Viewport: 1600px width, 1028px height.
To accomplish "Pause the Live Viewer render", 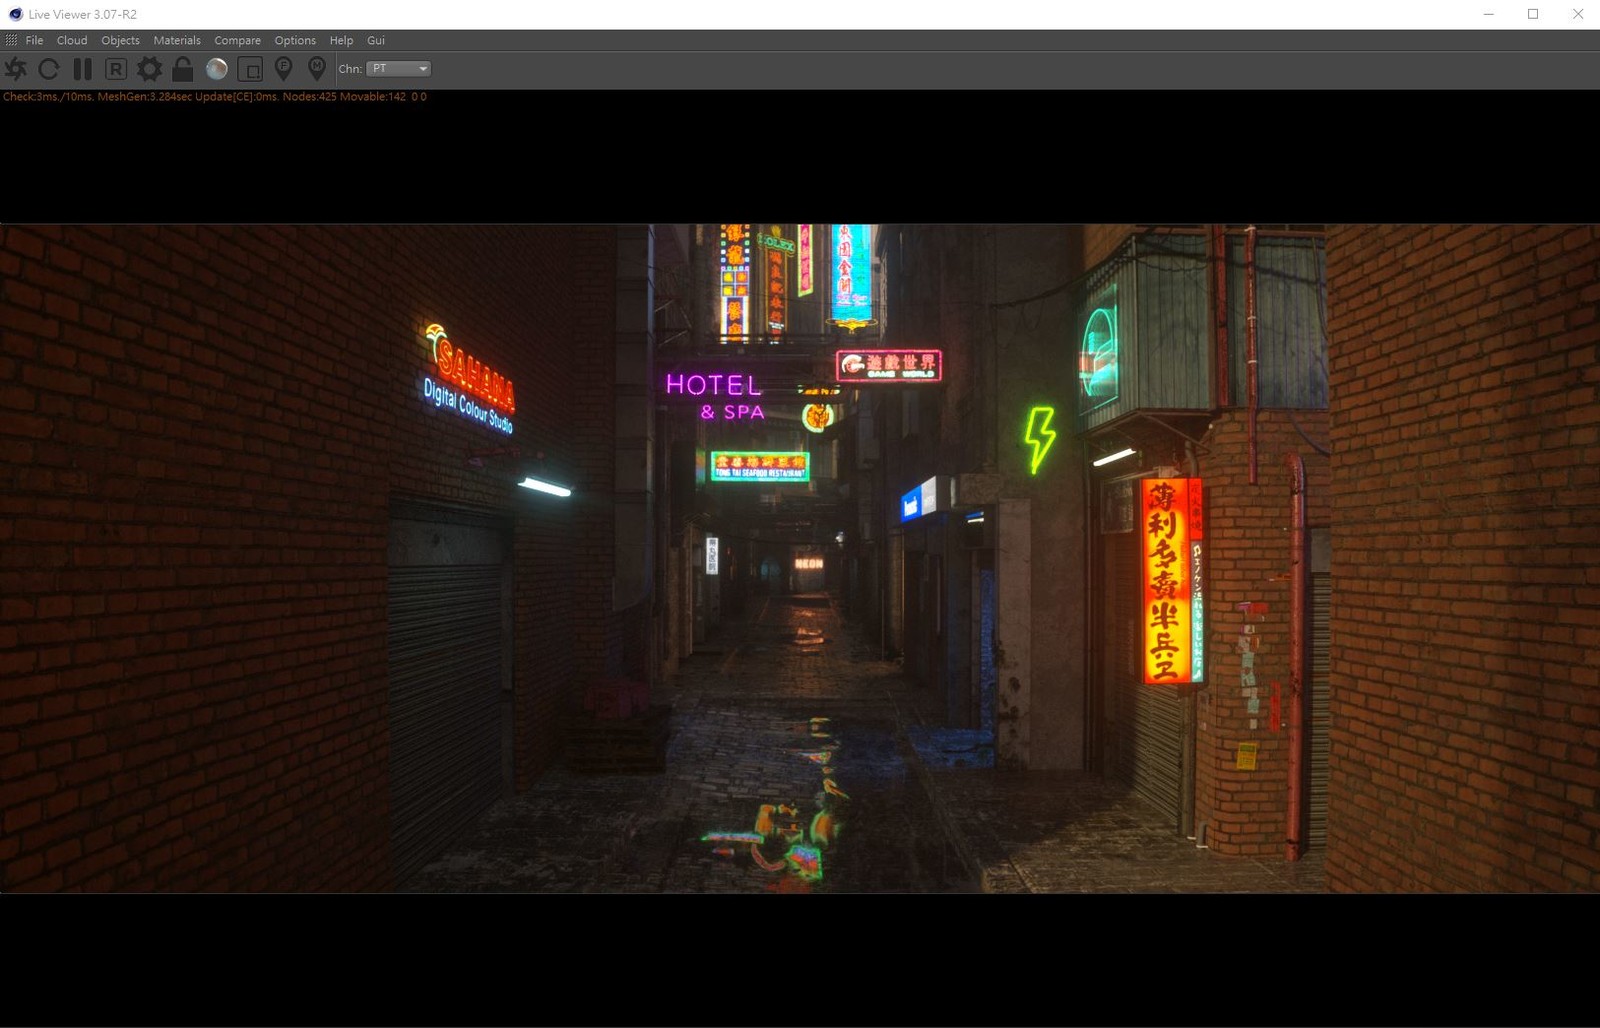I will coord(83,69).
